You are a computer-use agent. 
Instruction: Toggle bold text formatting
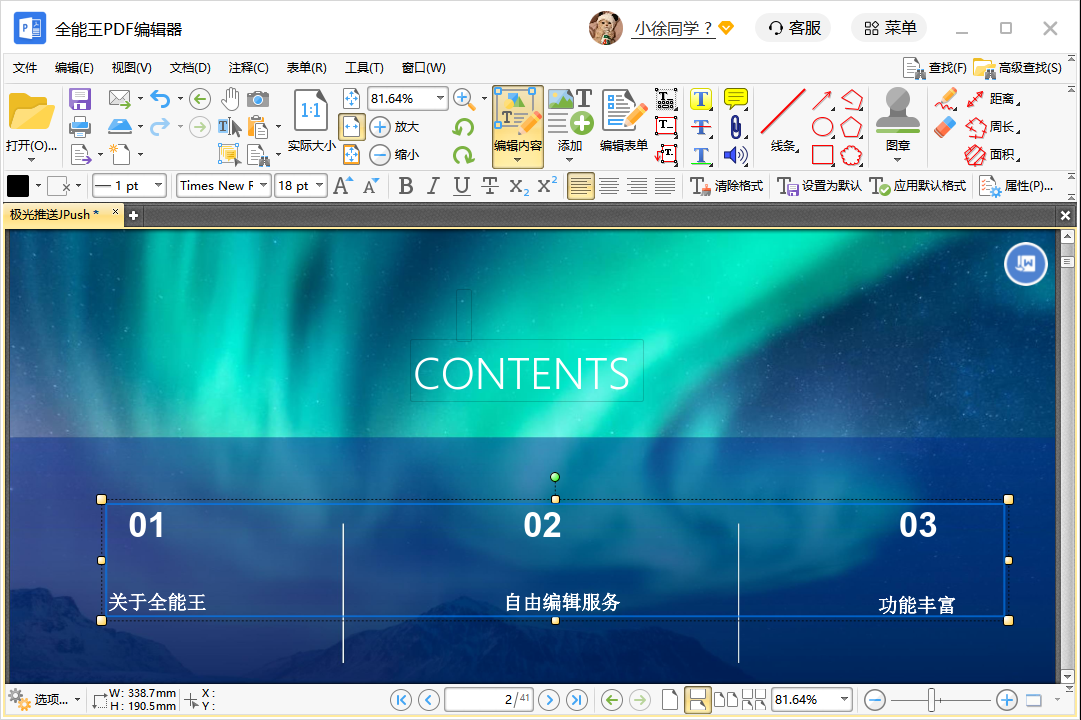pos(405,185)
